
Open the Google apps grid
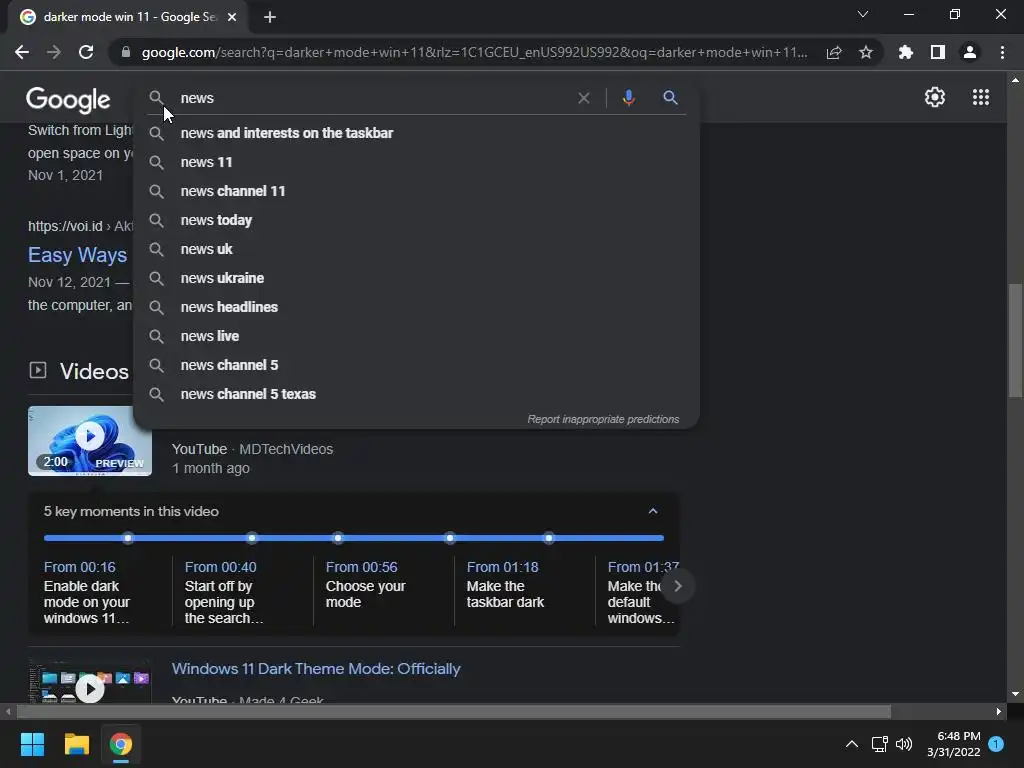tap(981, 97)
